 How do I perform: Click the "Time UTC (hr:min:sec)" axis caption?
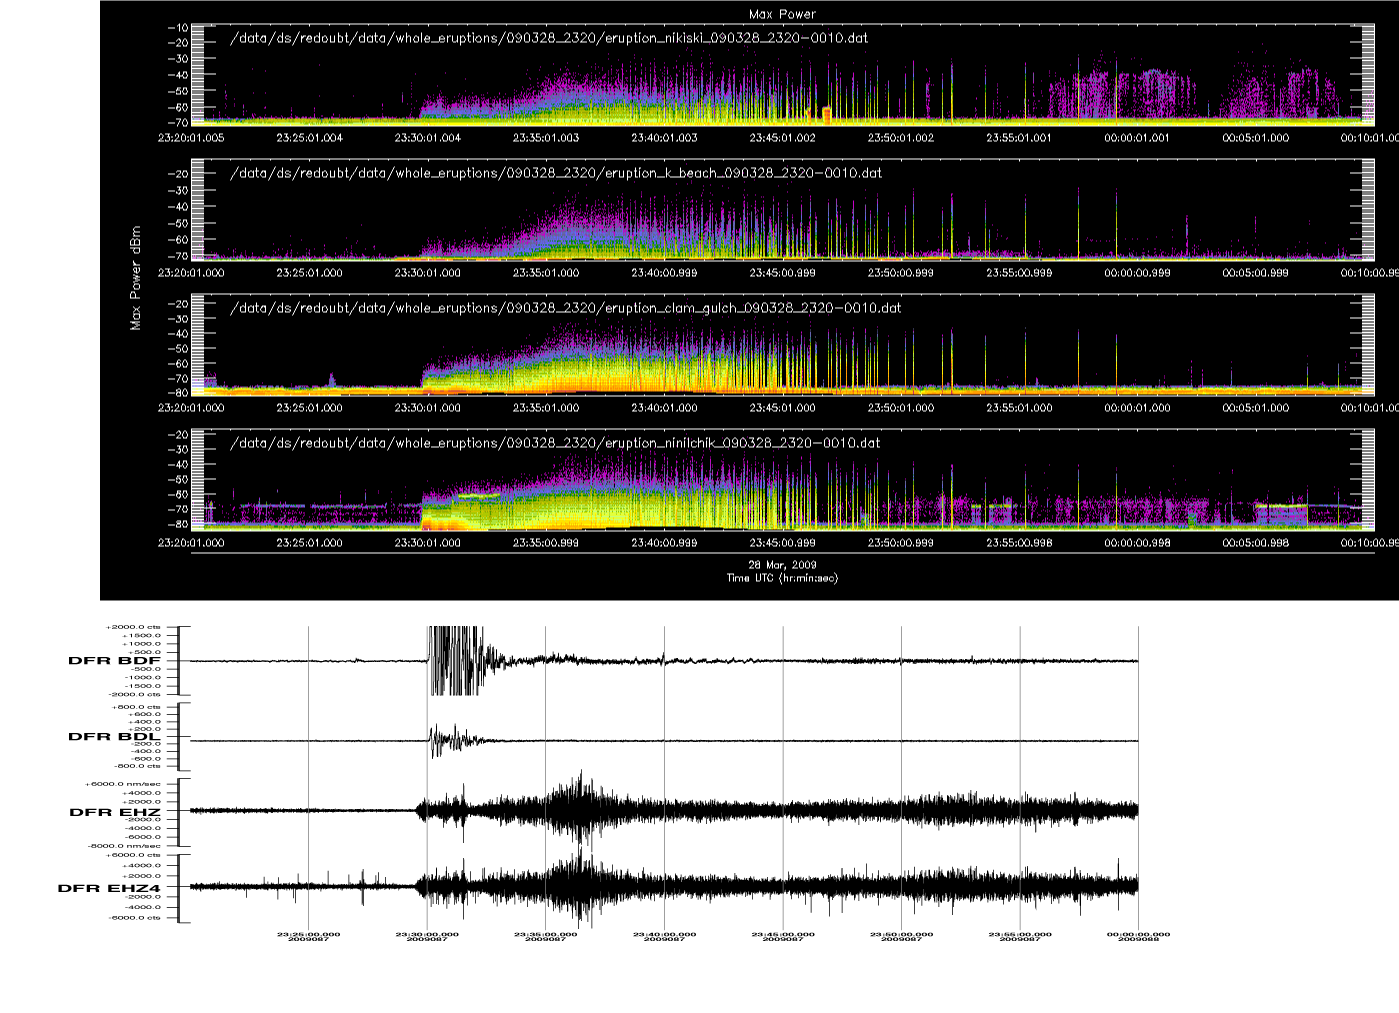tap(782, 578)
